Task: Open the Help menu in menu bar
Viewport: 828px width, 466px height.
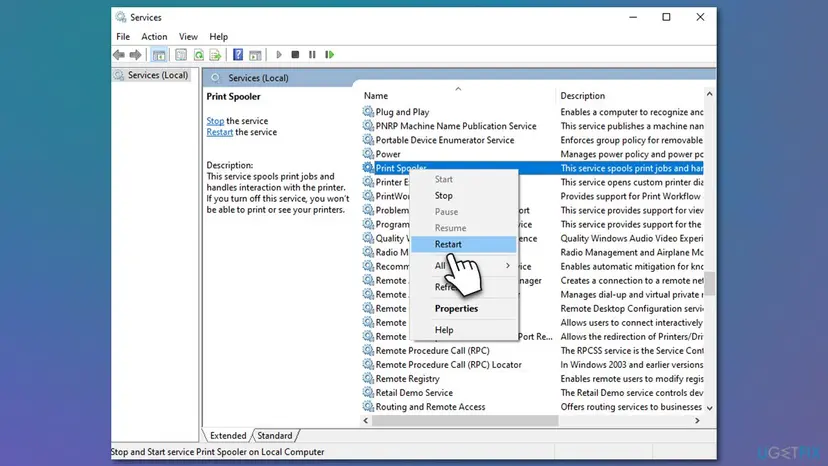Action: pos(219,36)
